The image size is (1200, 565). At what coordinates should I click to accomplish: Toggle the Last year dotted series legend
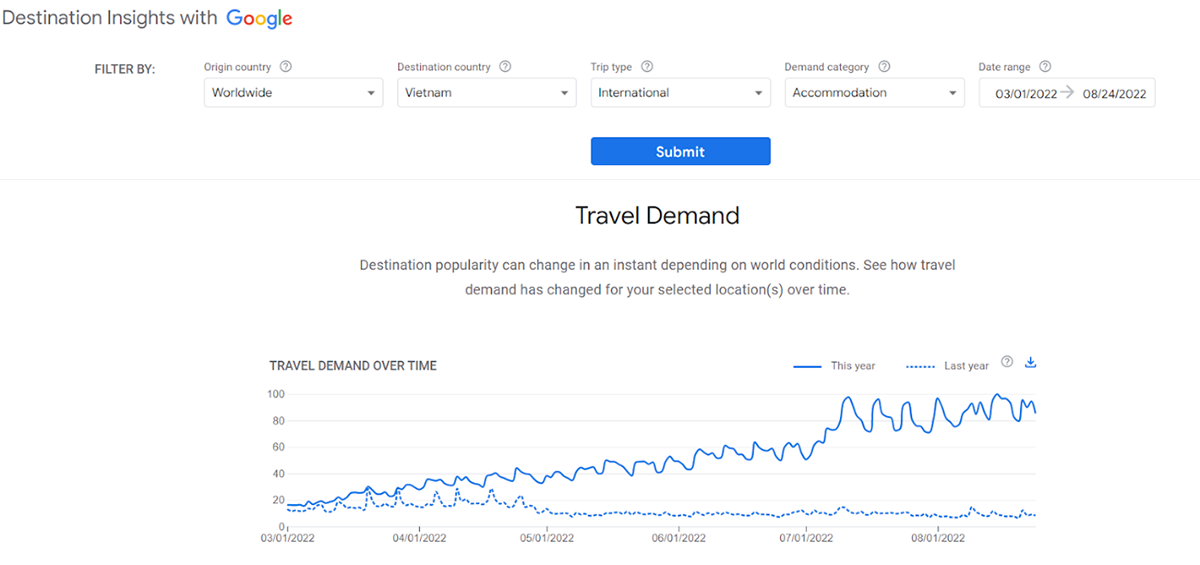coord(947,366)
